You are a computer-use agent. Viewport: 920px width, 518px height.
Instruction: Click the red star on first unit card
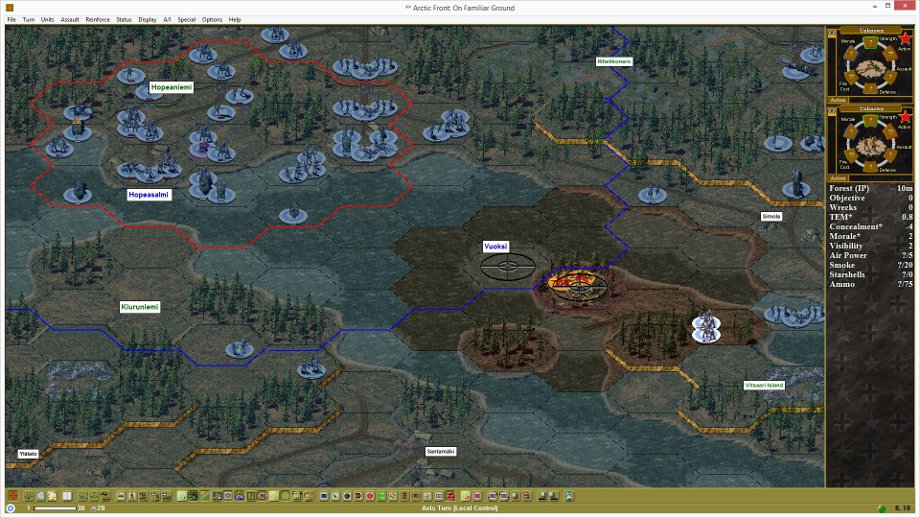tap(905, 39)
